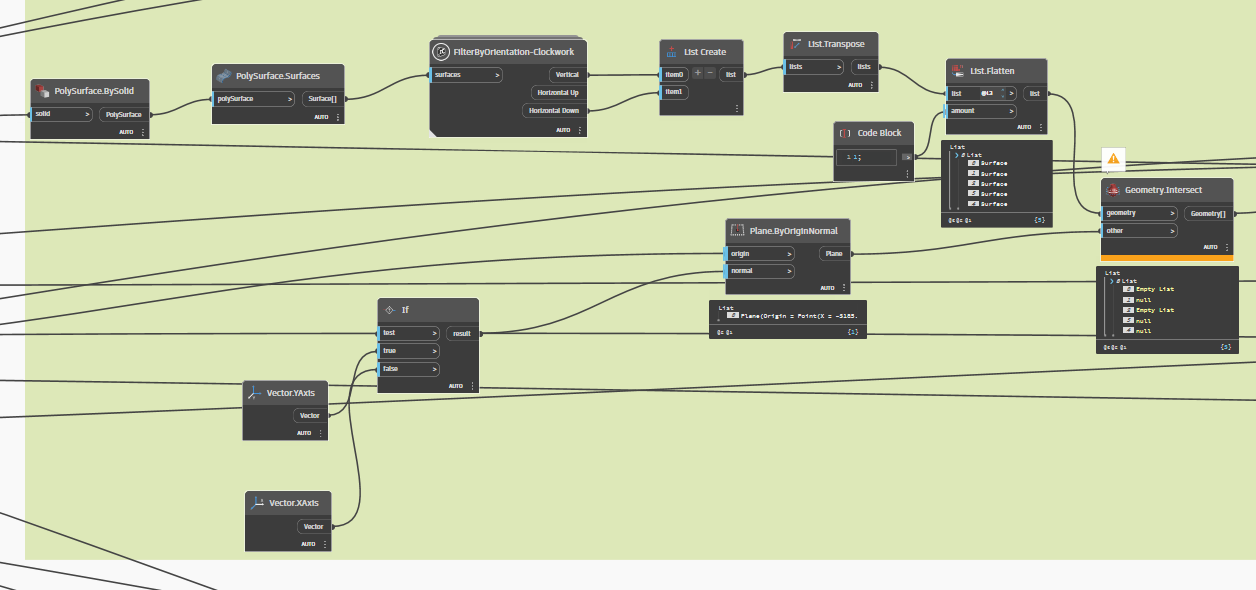Image resolution: width=1256 pixels, height=590 pixels.
Task: Click the Geometry.Intersect node icon
Action: [1112, 189]
